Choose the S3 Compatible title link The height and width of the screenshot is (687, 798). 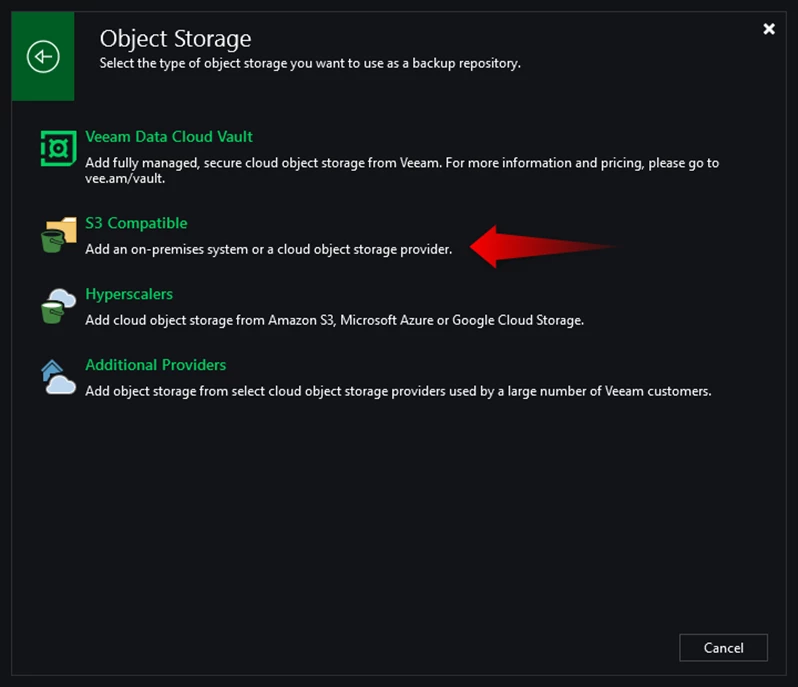[136, 223]
